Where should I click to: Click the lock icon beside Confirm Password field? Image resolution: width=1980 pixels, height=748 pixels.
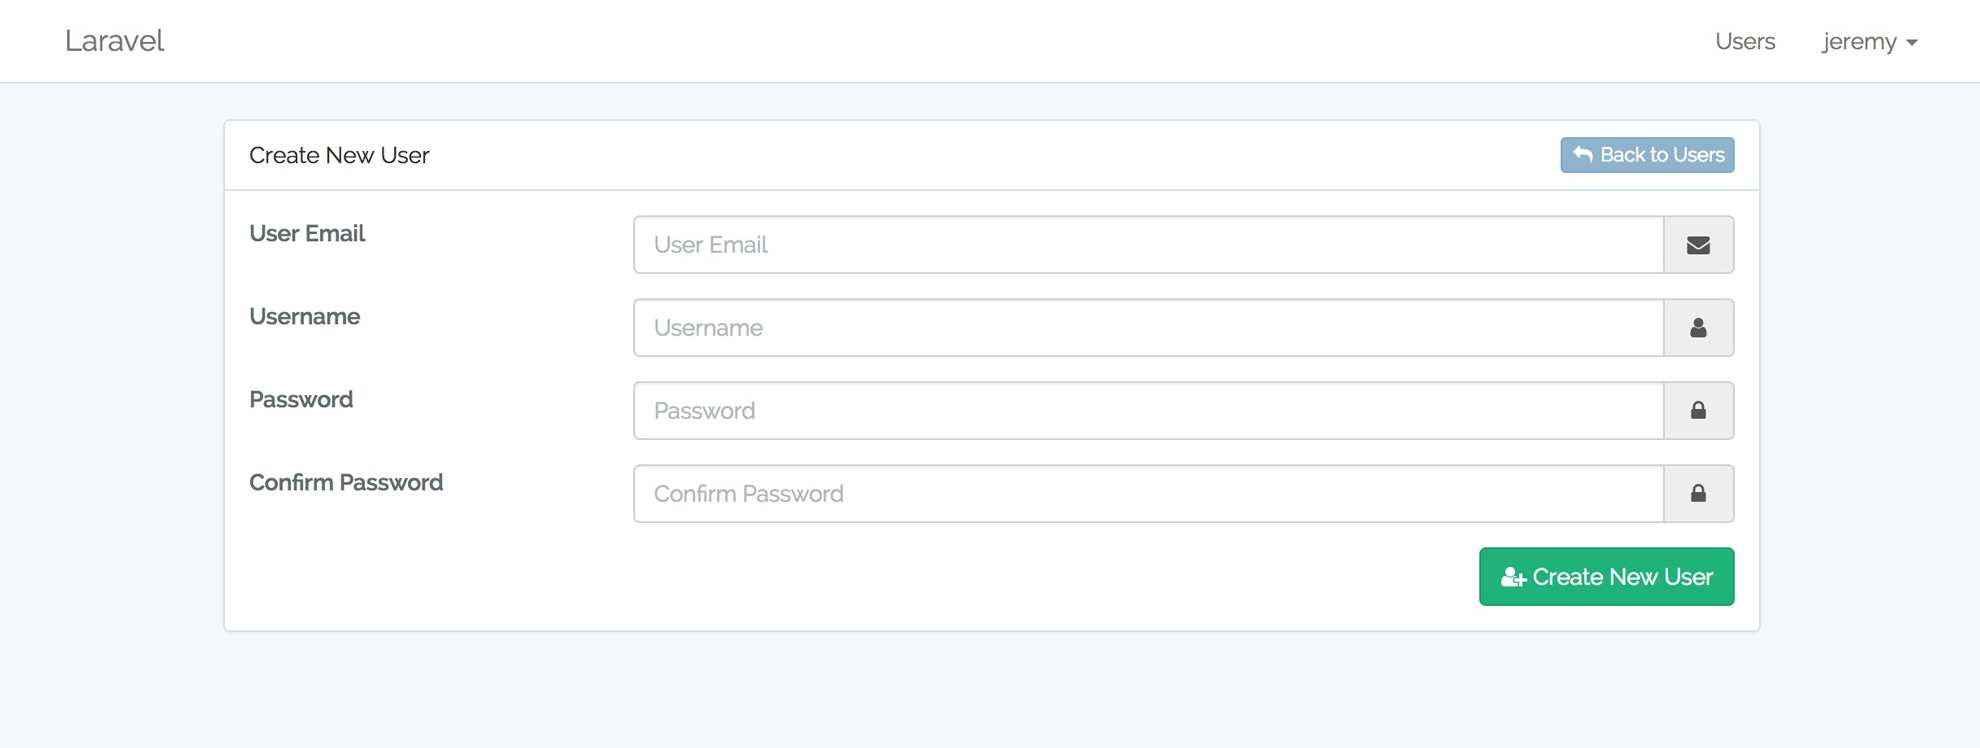[x=1698, y=494]
